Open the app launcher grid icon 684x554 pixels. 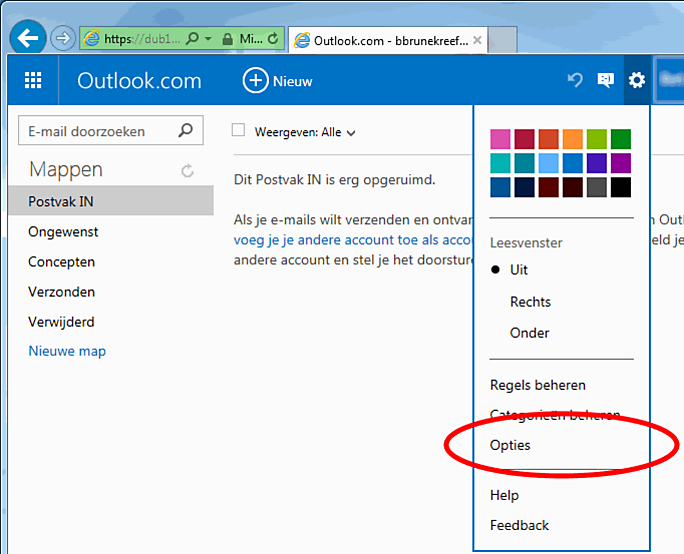33,80
